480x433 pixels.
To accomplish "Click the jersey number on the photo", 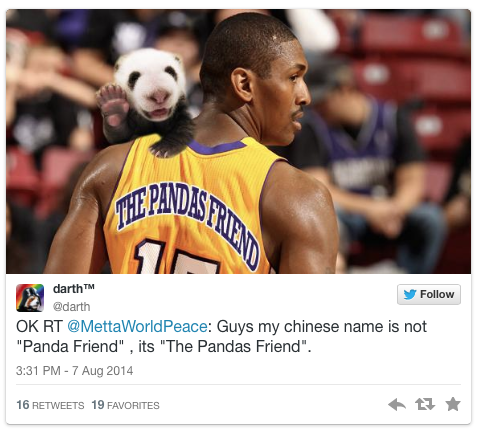I will (x=177, y=257).
